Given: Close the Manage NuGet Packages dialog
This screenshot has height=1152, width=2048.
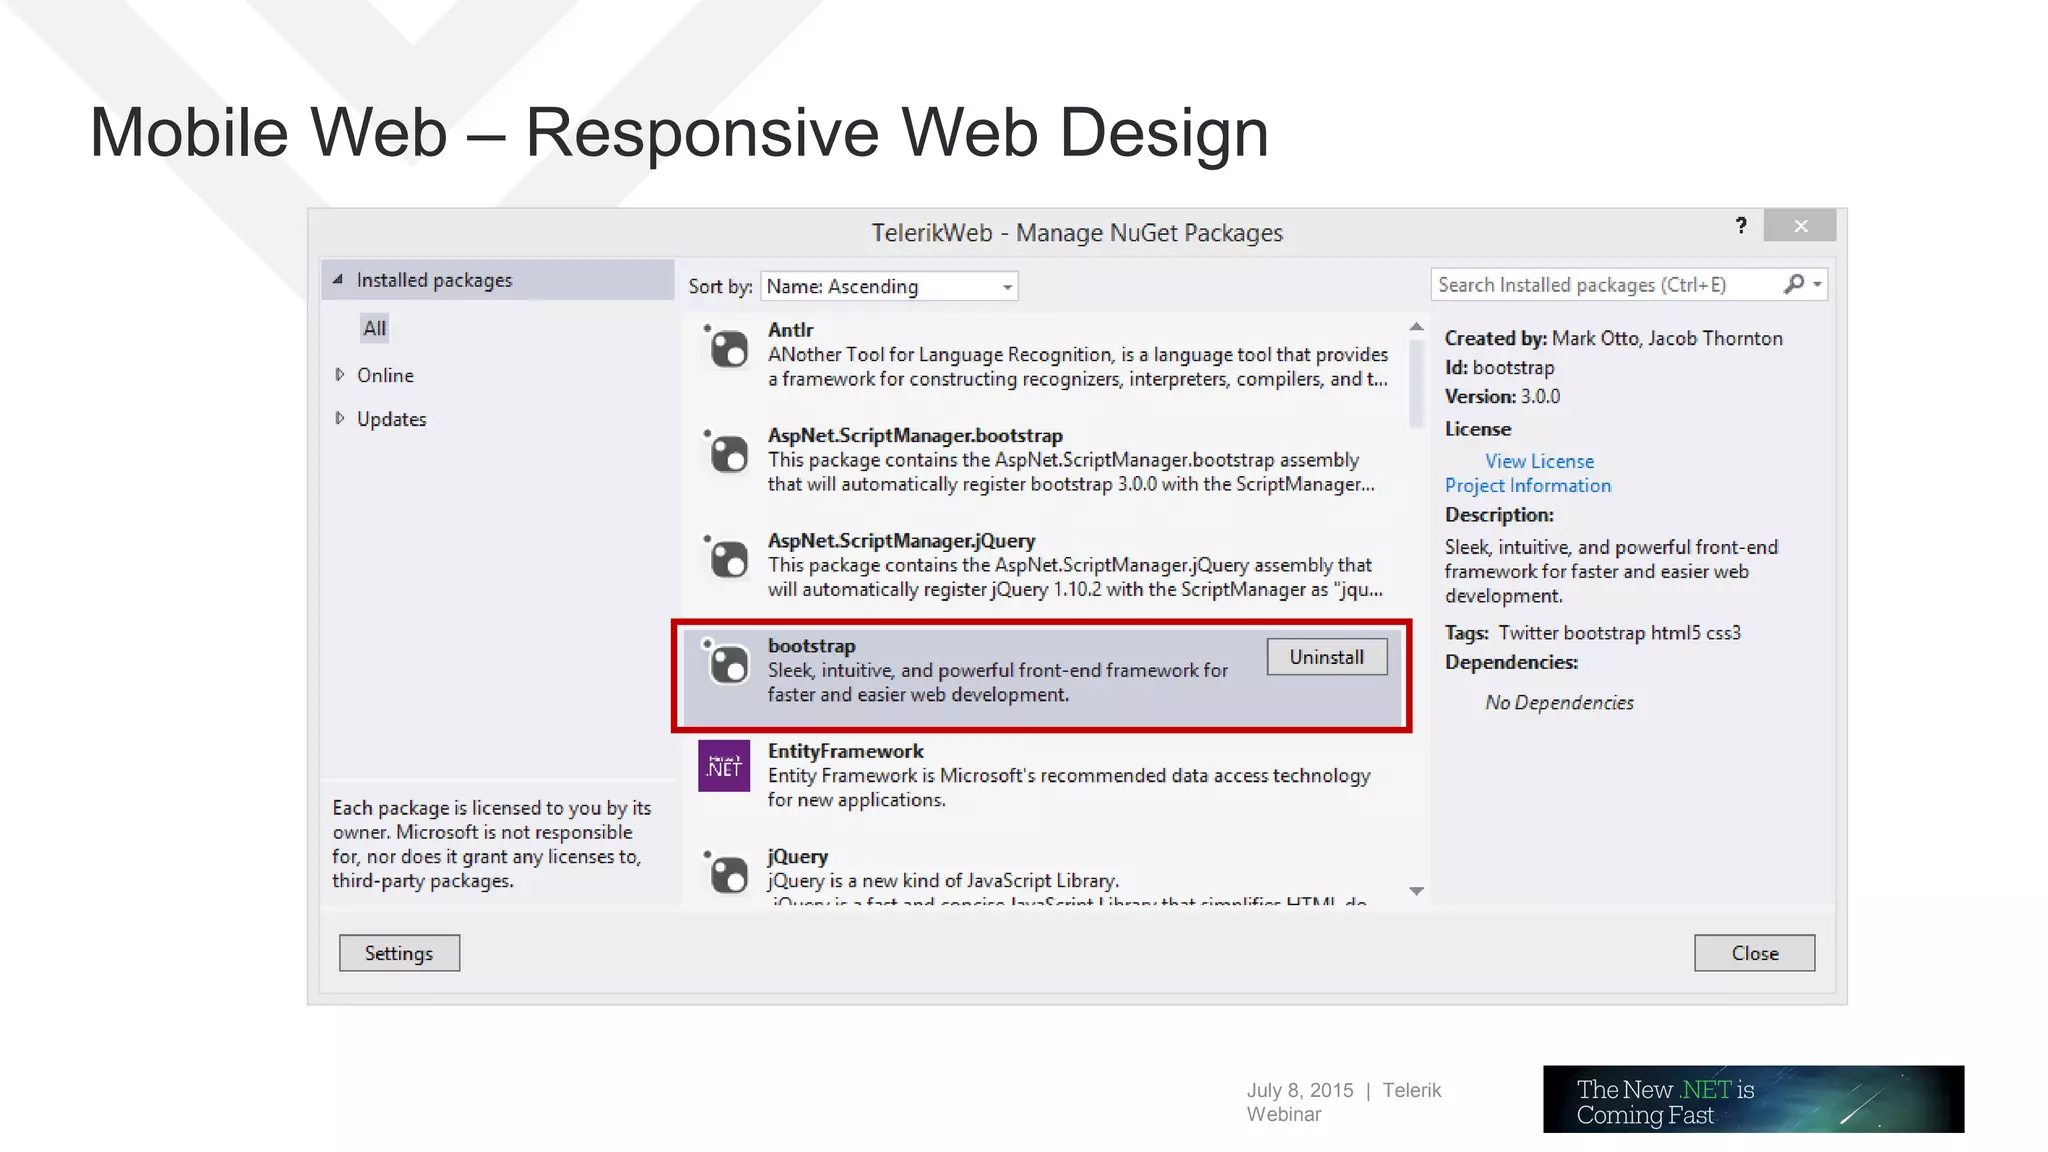Looking at the screenshot, I should click(1800, 226).
